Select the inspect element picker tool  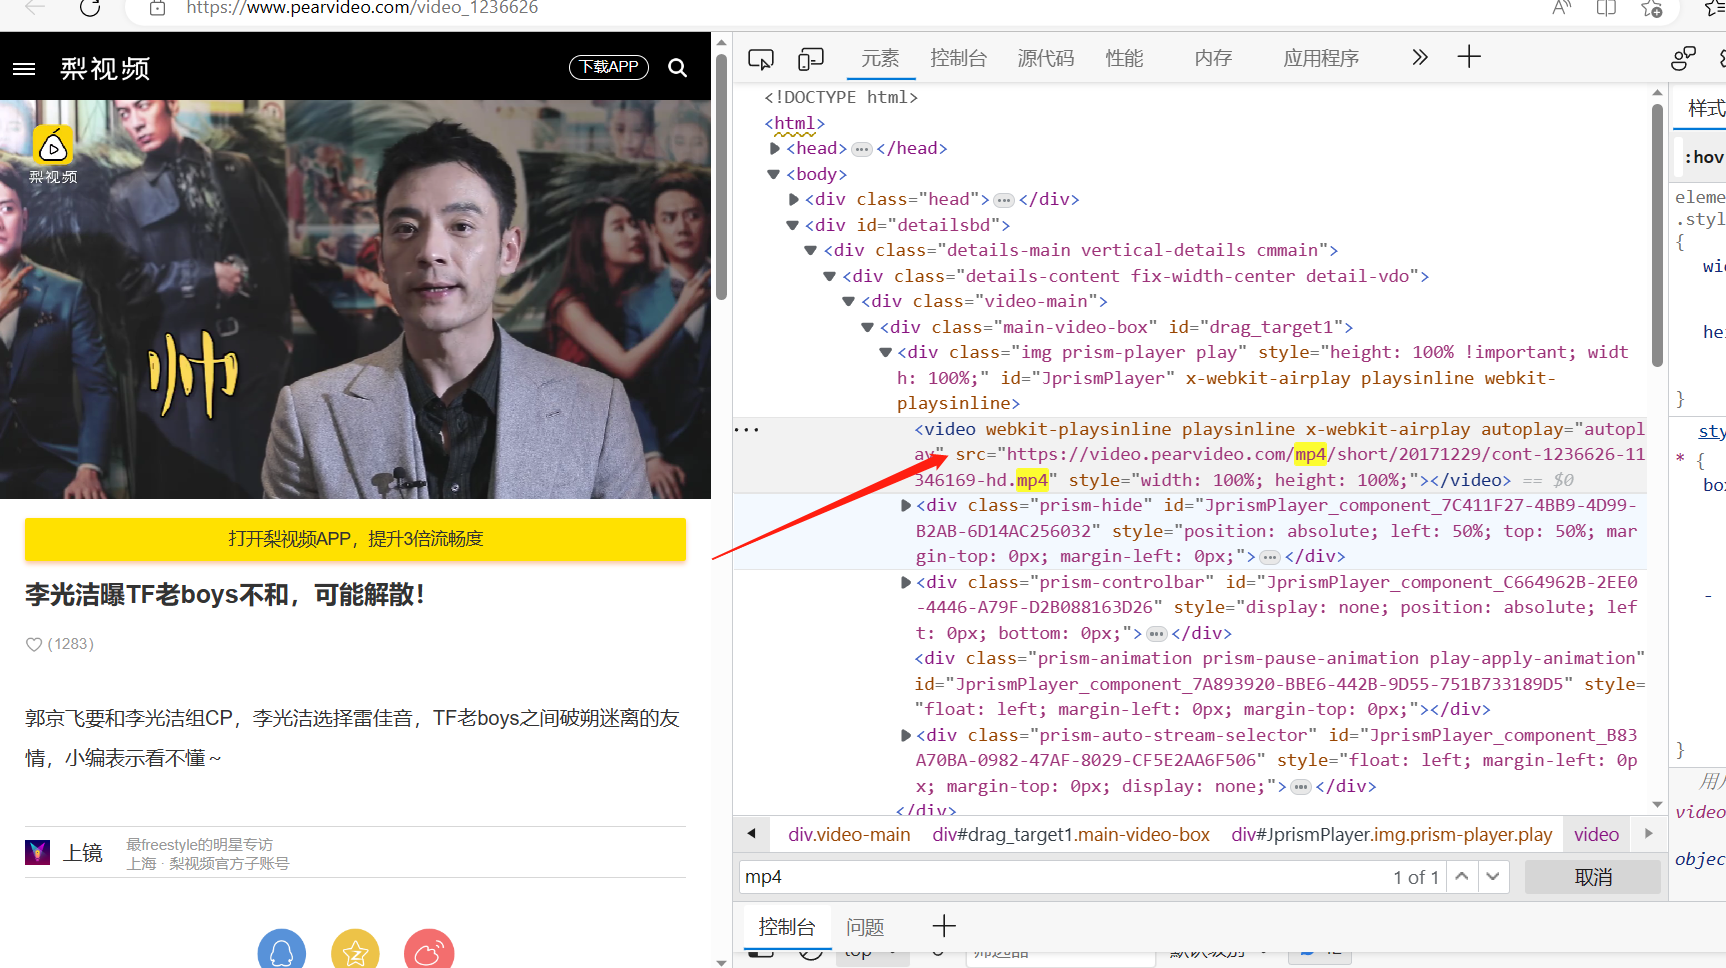tap(761, 59)
